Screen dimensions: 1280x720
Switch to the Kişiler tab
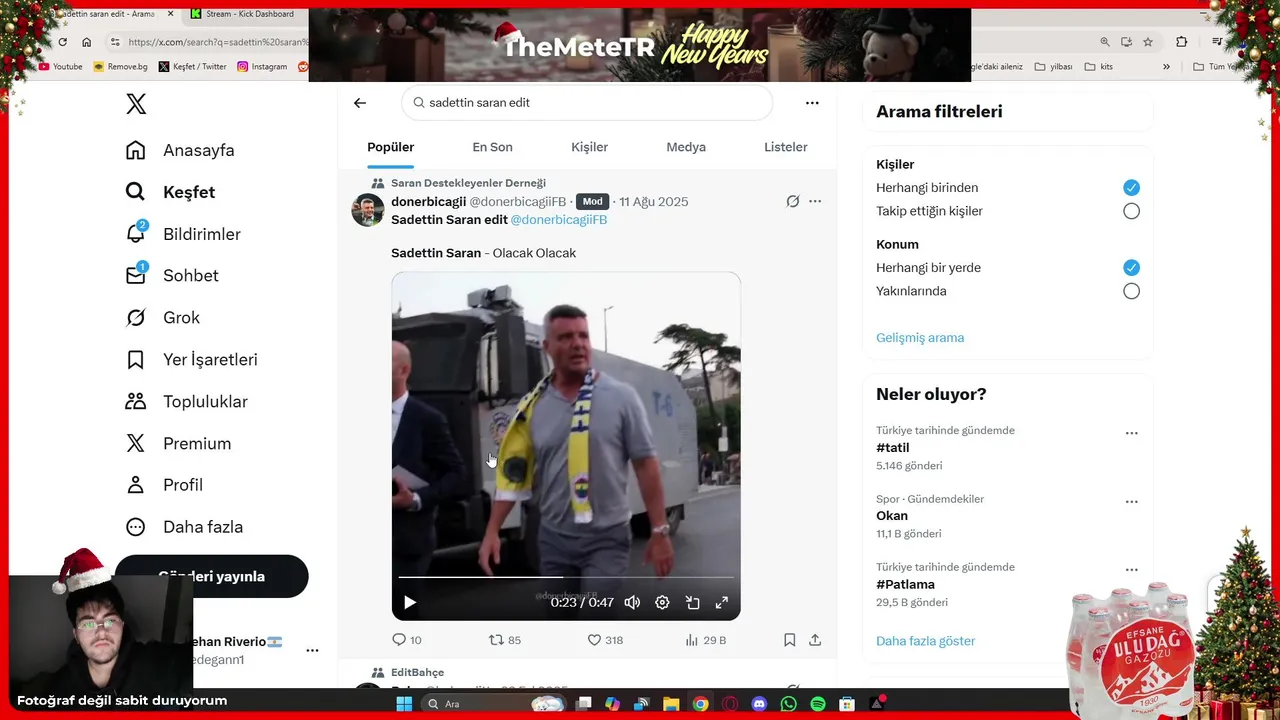tap(589, 147)
